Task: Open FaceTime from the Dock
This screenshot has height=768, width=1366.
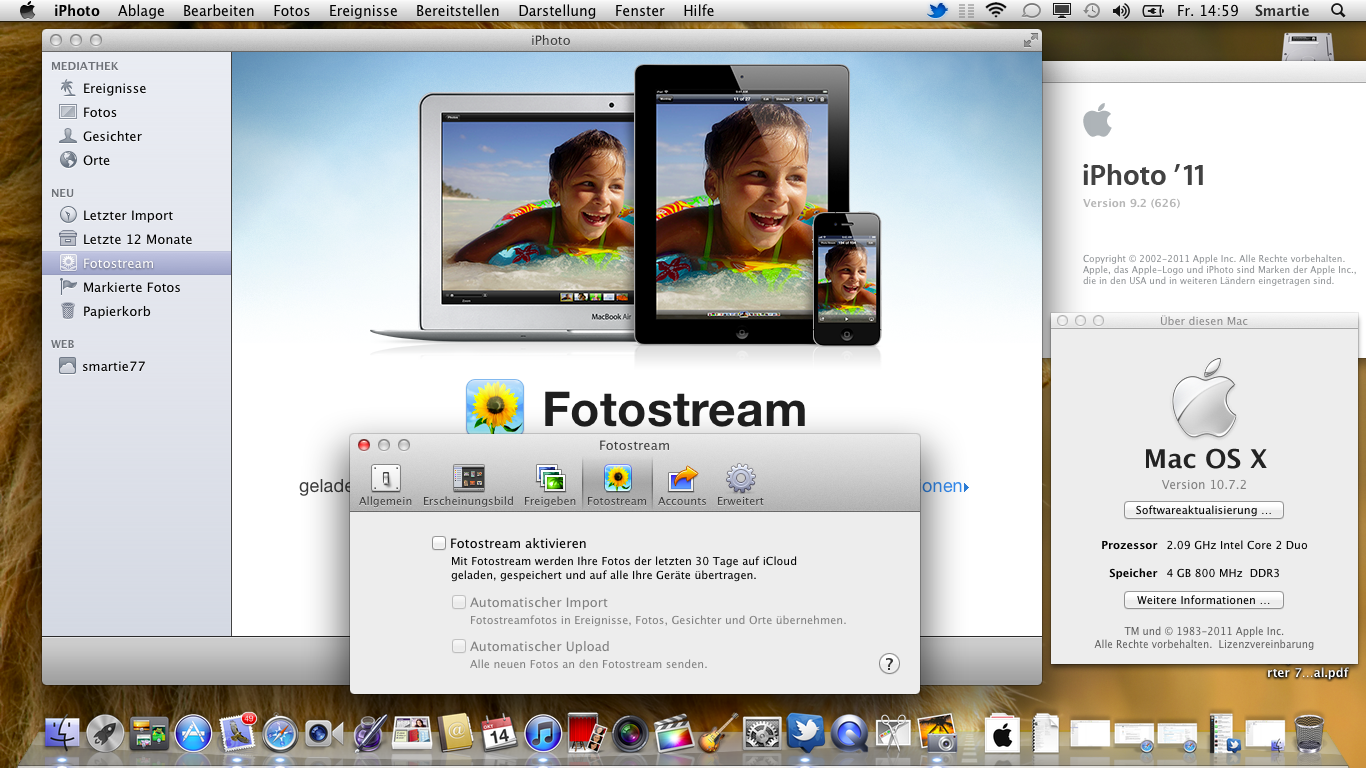Action: (x=323, y=734)
